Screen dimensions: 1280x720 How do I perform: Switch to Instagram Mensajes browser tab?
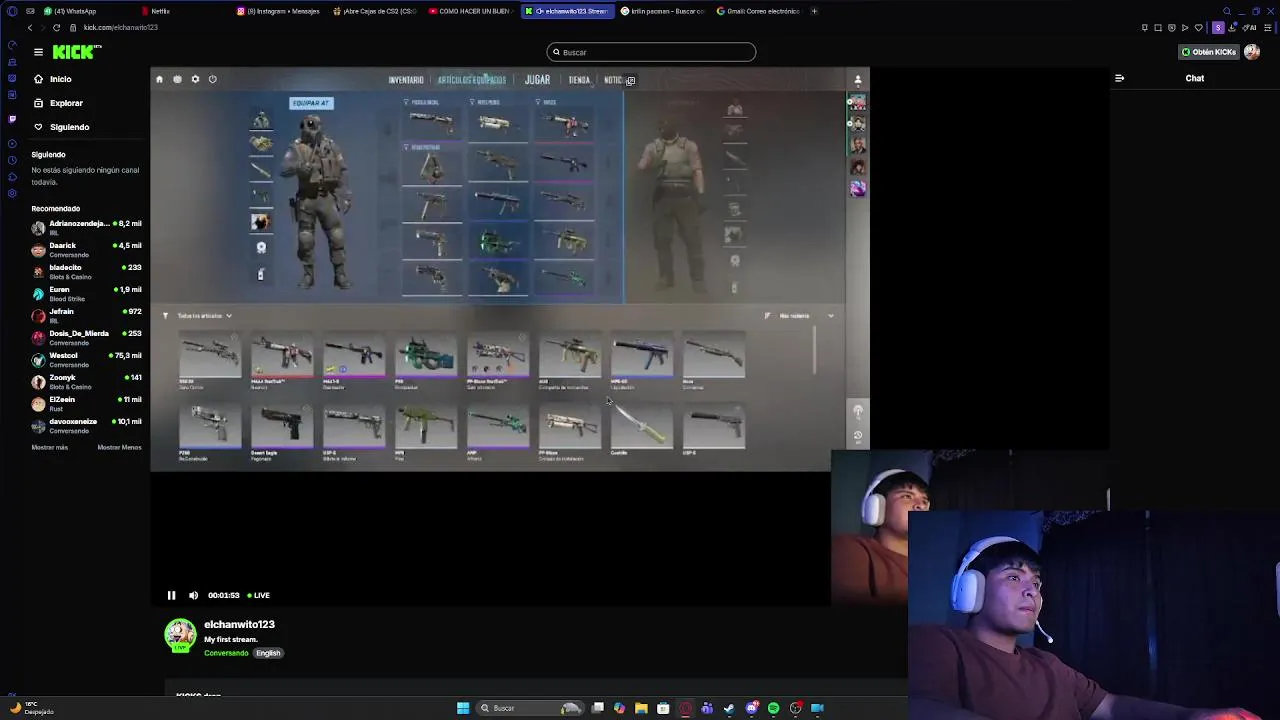[278, 11]
